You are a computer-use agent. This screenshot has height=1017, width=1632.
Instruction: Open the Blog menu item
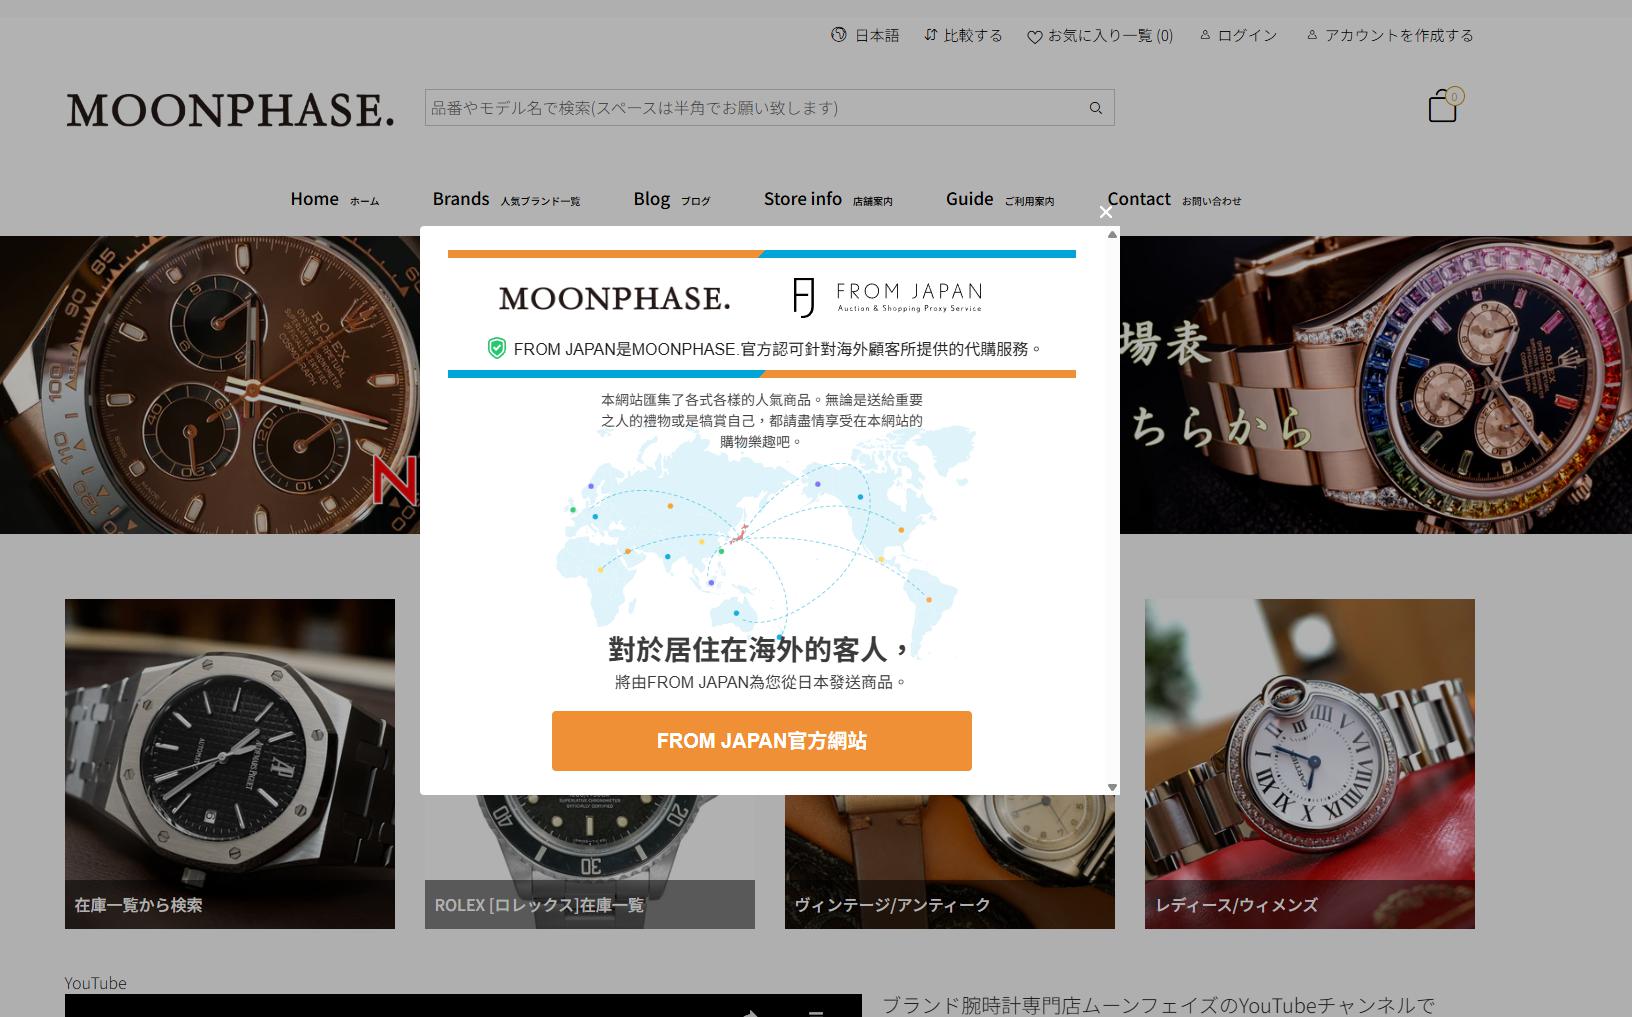[671, 199]
